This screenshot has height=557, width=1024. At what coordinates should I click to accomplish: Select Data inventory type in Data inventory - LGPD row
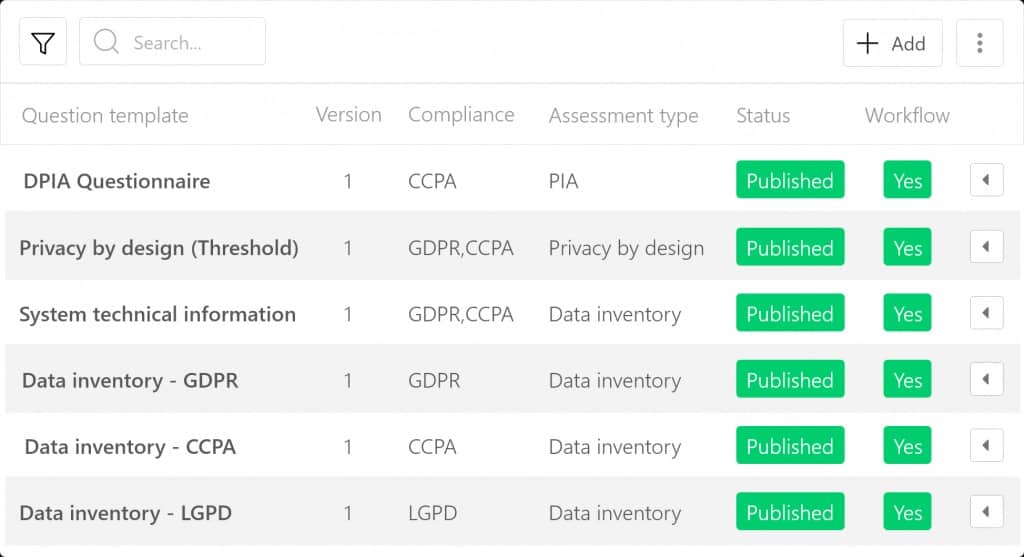pyautogui.click(x=615, y=513)
